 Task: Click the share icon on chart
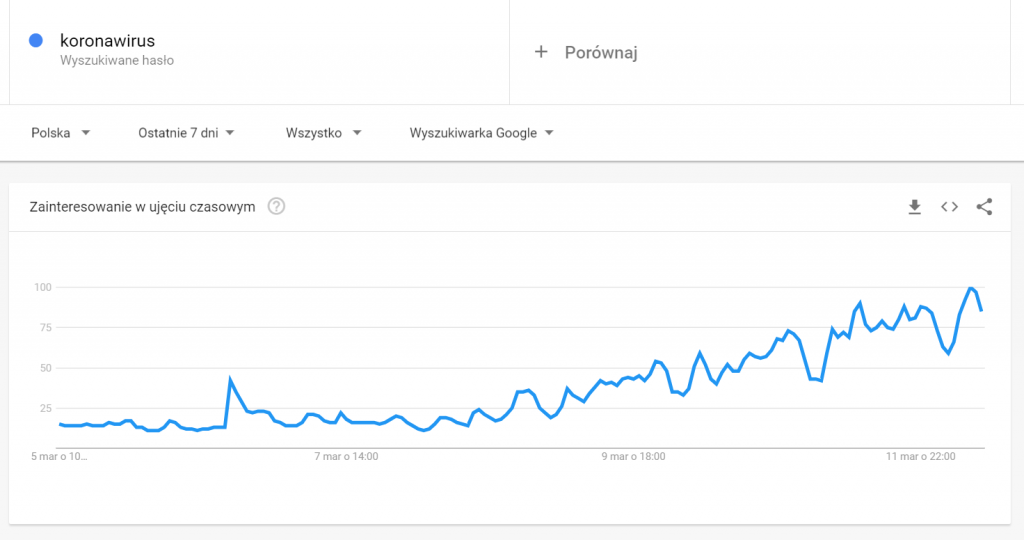pyautogui.click(x=984, y=207)
